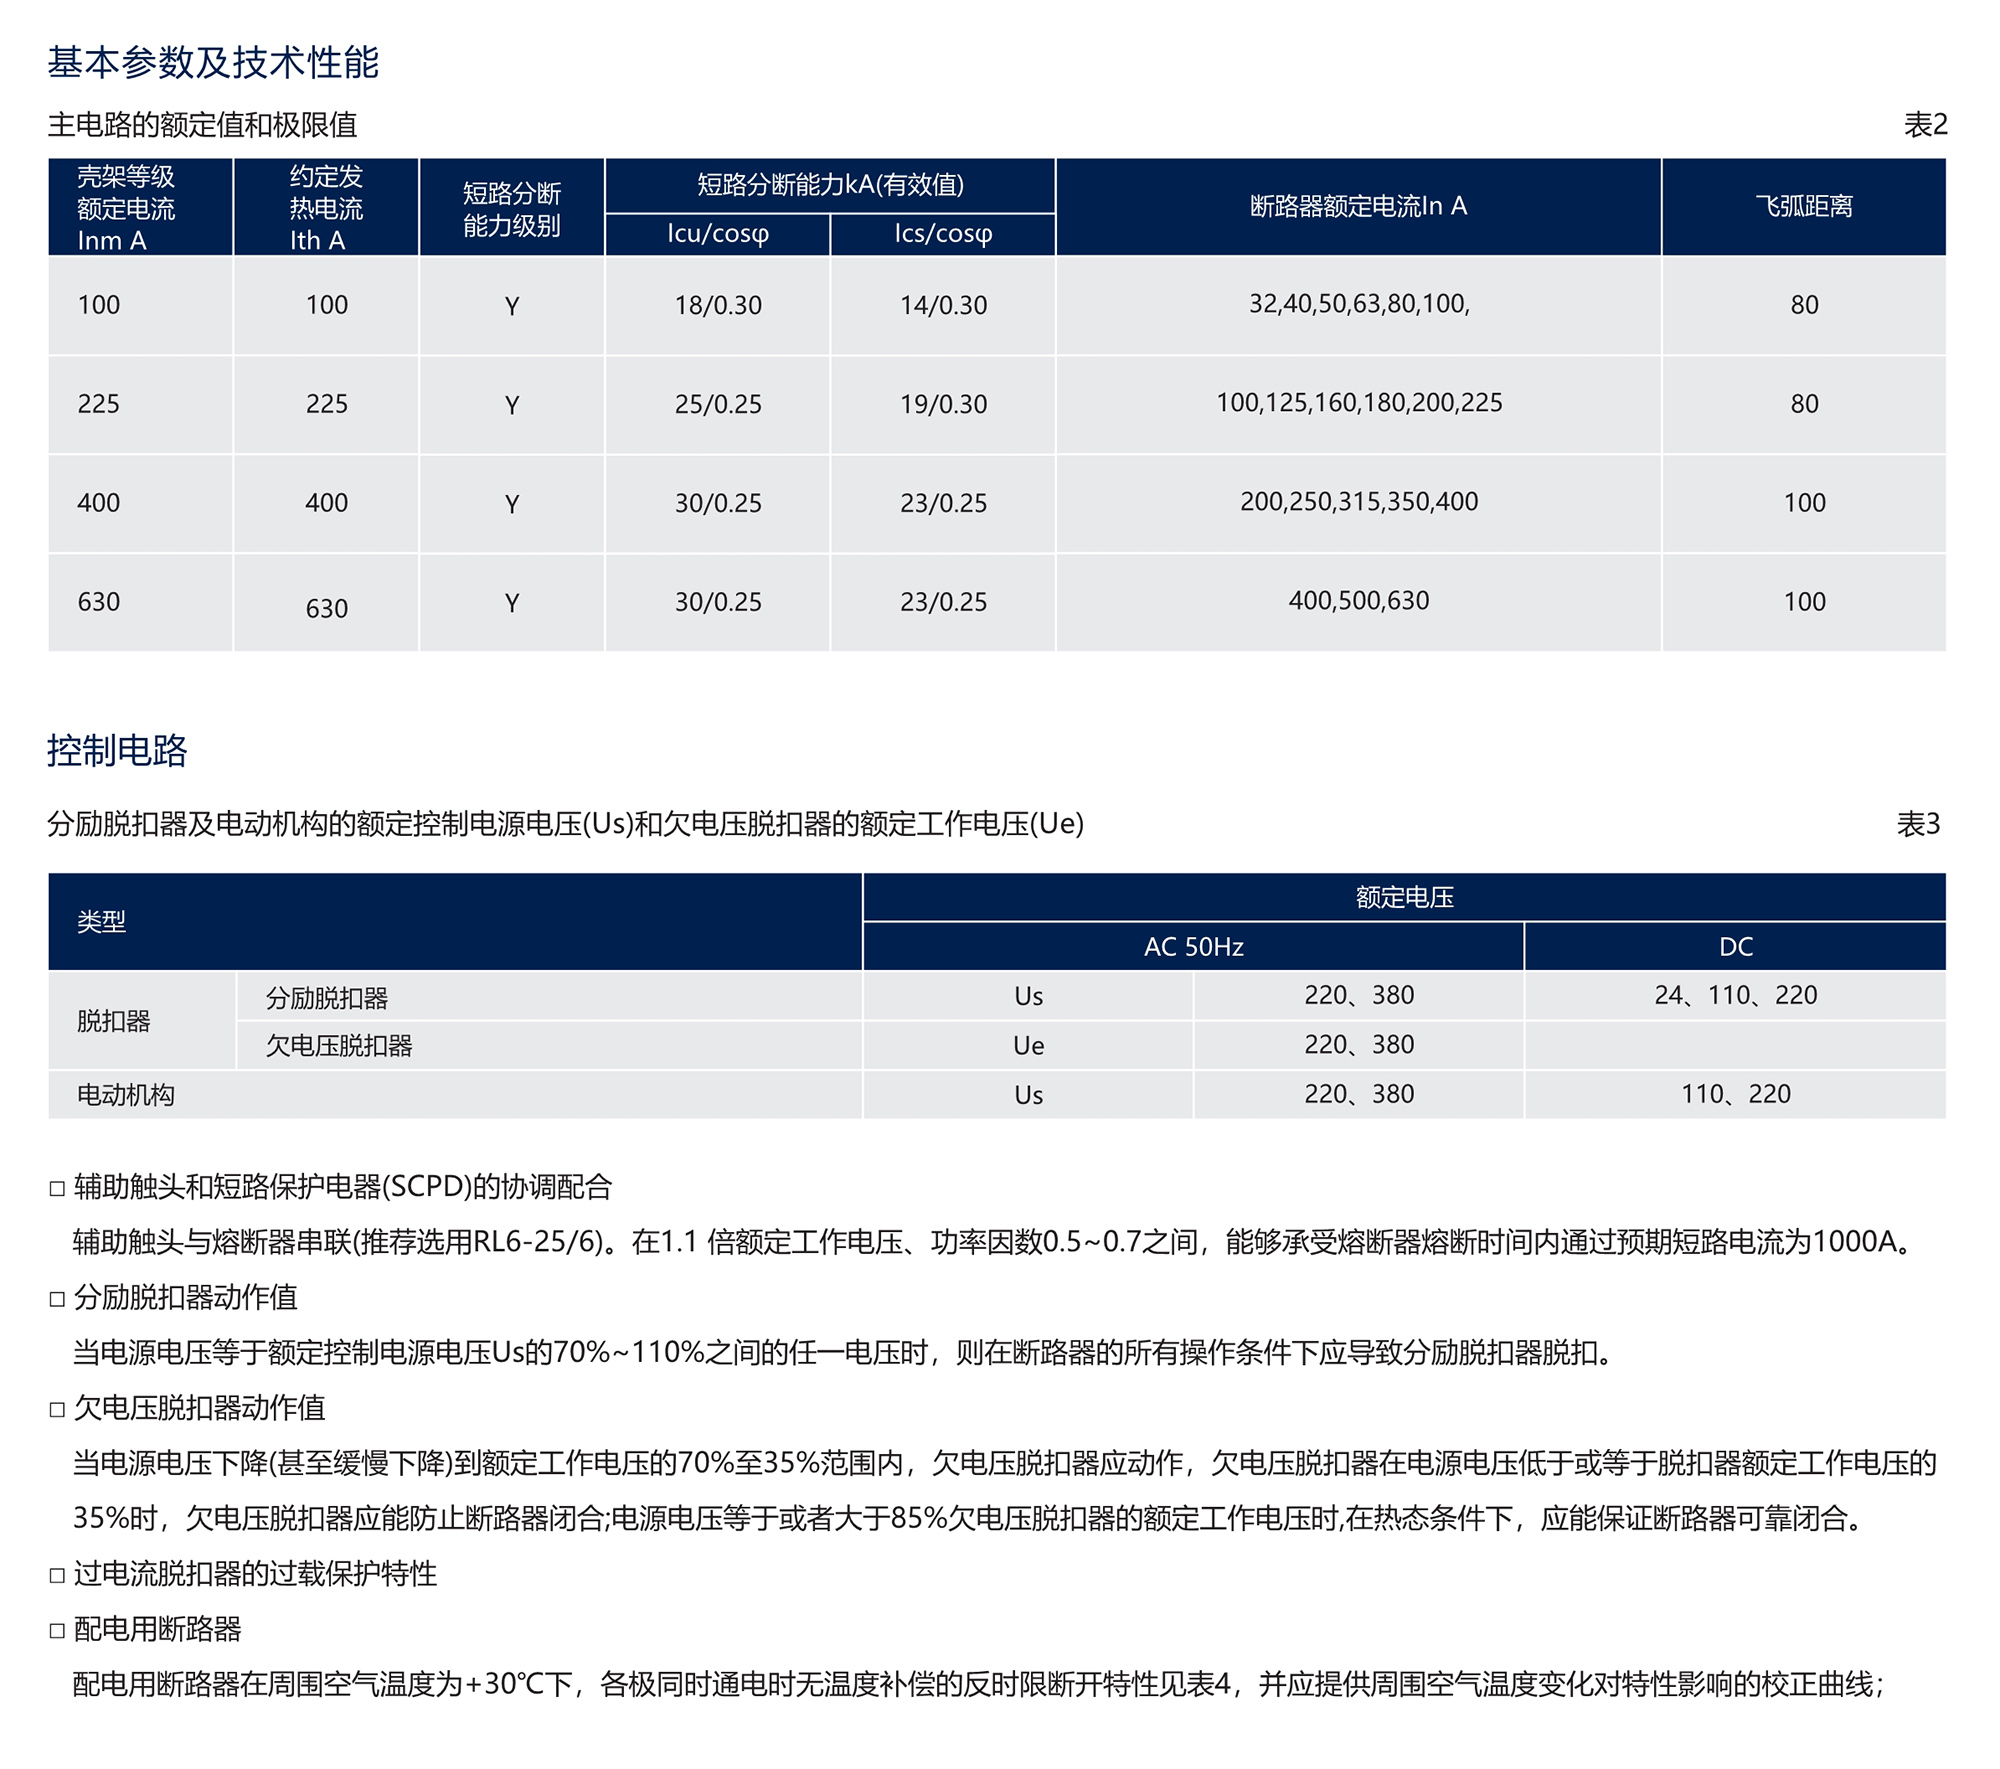Click the 表2 table label

pos(1924,125)
